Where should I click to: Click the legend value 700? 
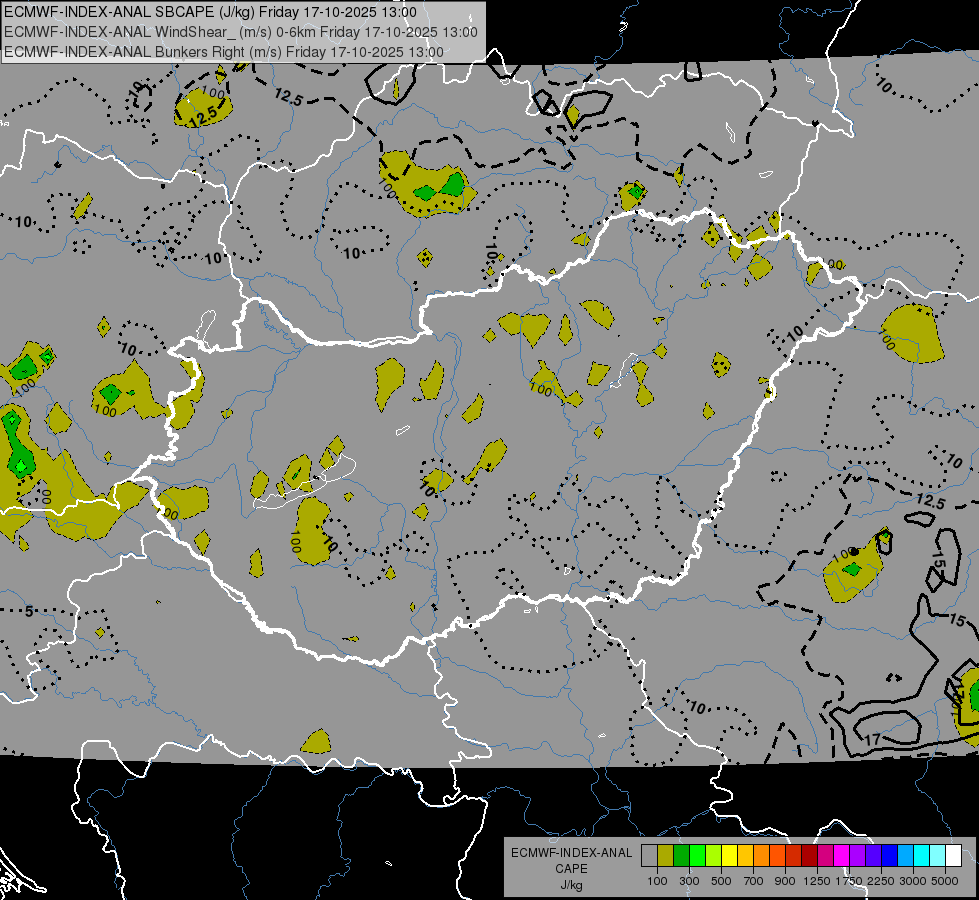[754, 881]
